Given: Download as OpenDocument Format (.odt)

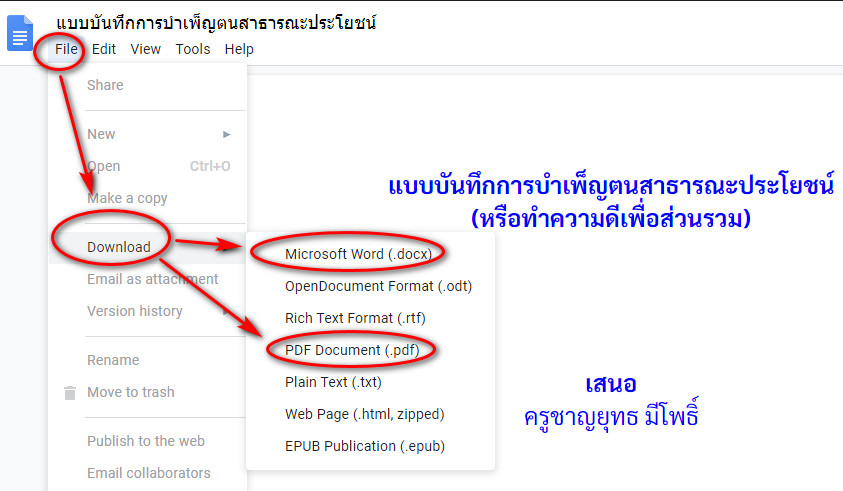Looking at the screenshot, I should pyautogui.click(x=378, y=286).
